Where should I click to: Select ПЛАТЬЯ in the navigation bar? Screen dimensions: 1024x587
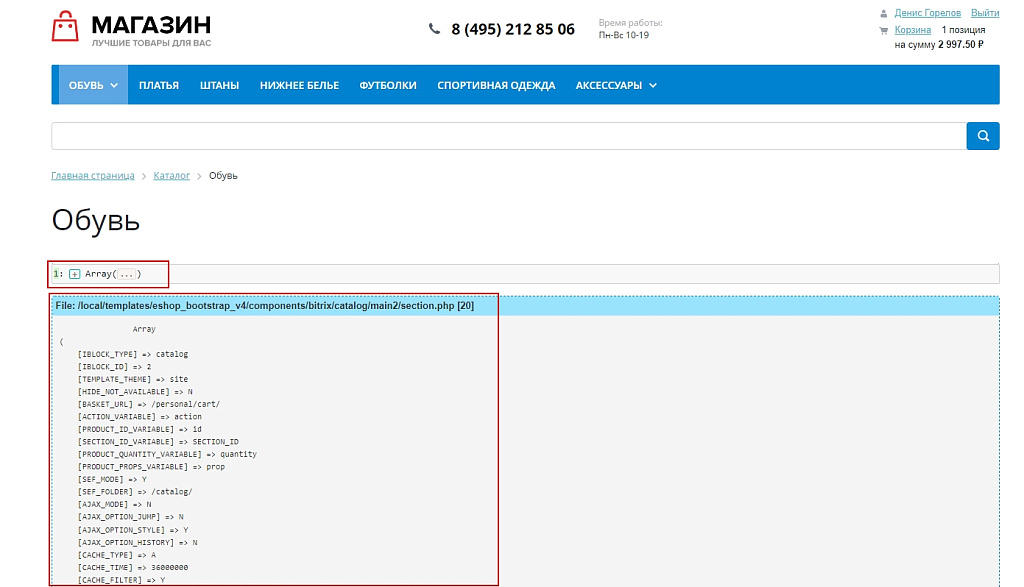tap(159, 85)
